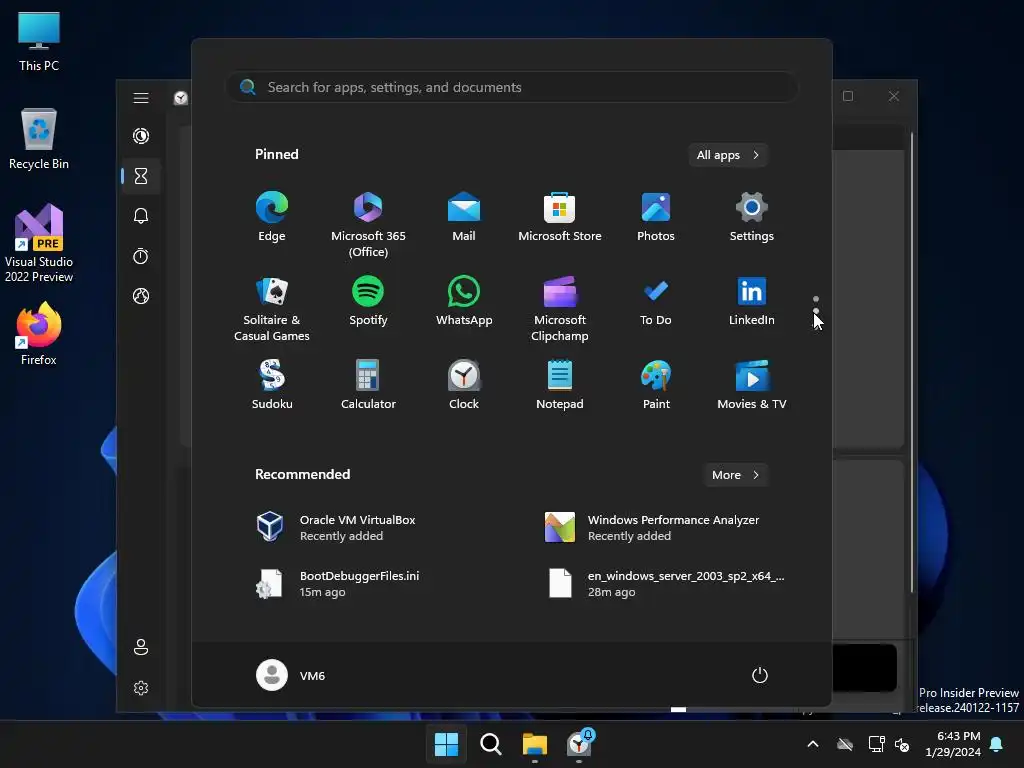Screen dimensions: 1024x768
Task: Click the Start menu search box
Action: (511, 87)
